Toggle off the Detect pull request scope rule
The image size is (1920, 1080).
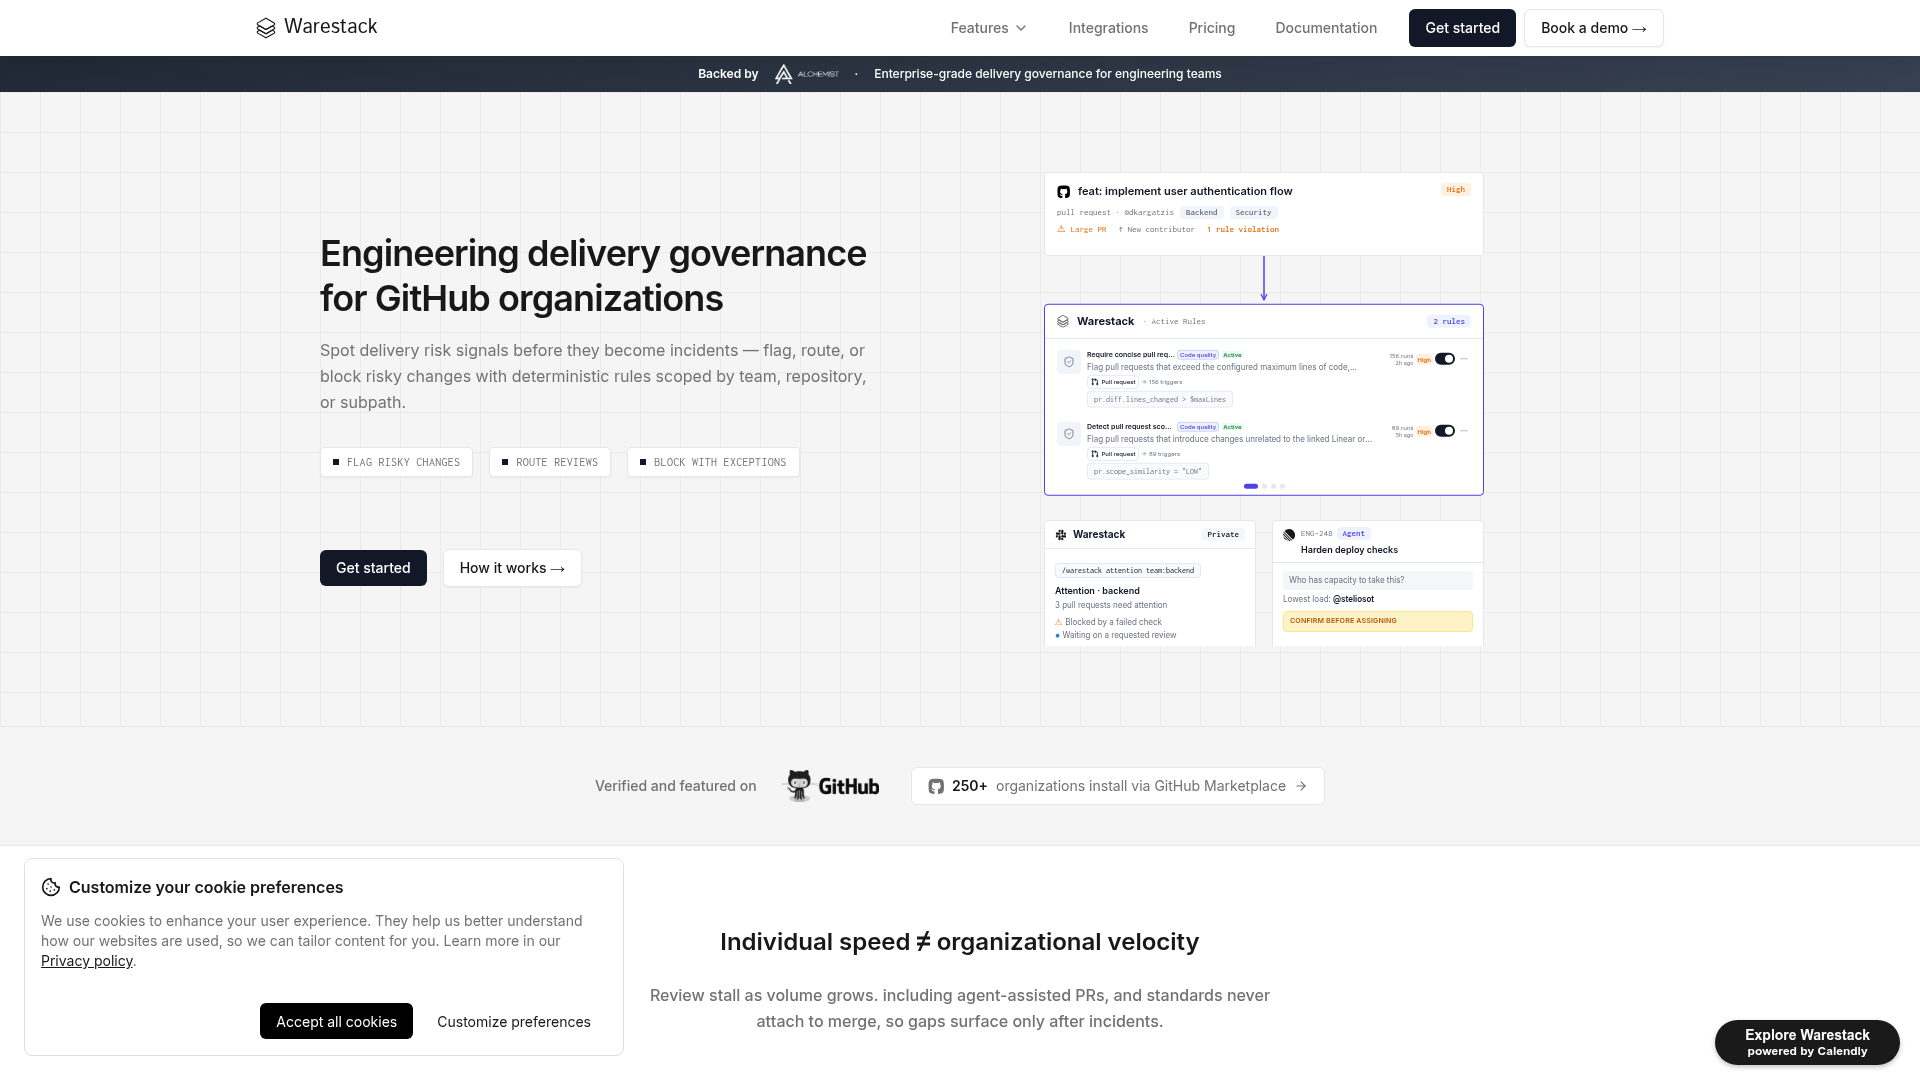(1445, 431)
